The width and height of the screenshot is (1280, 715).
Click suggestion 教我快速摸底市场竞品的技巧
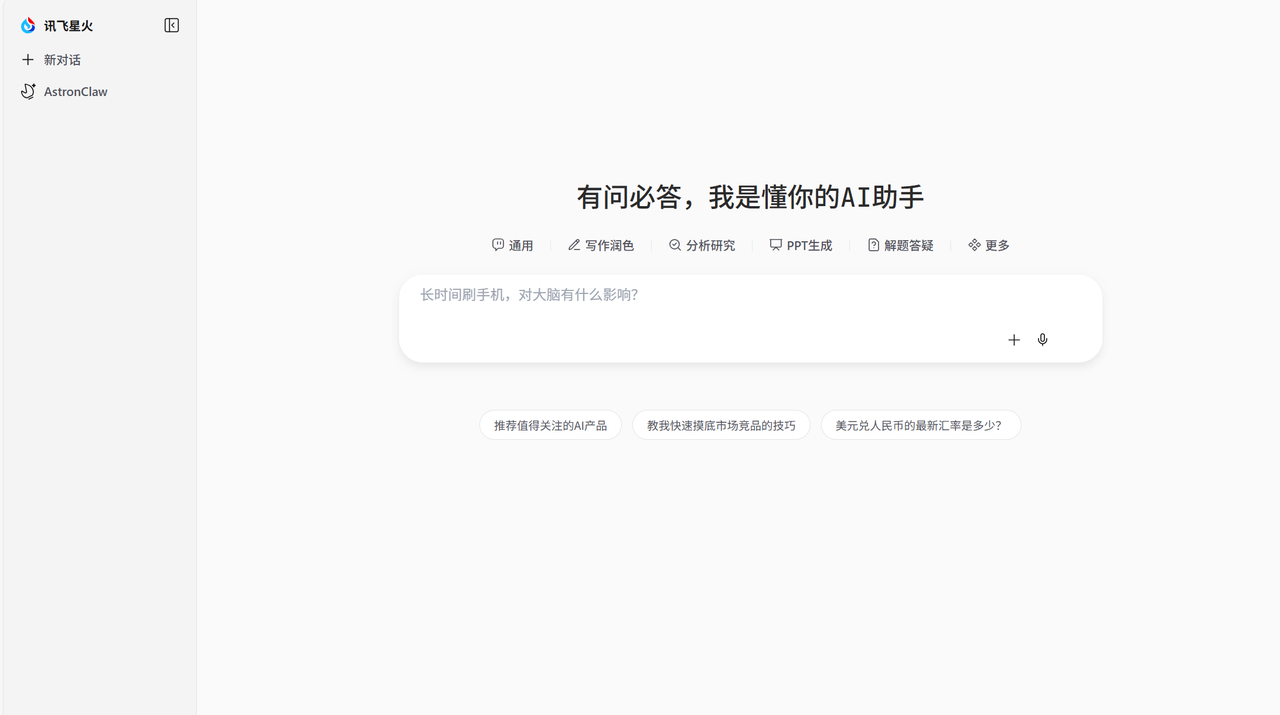(721, 425)
